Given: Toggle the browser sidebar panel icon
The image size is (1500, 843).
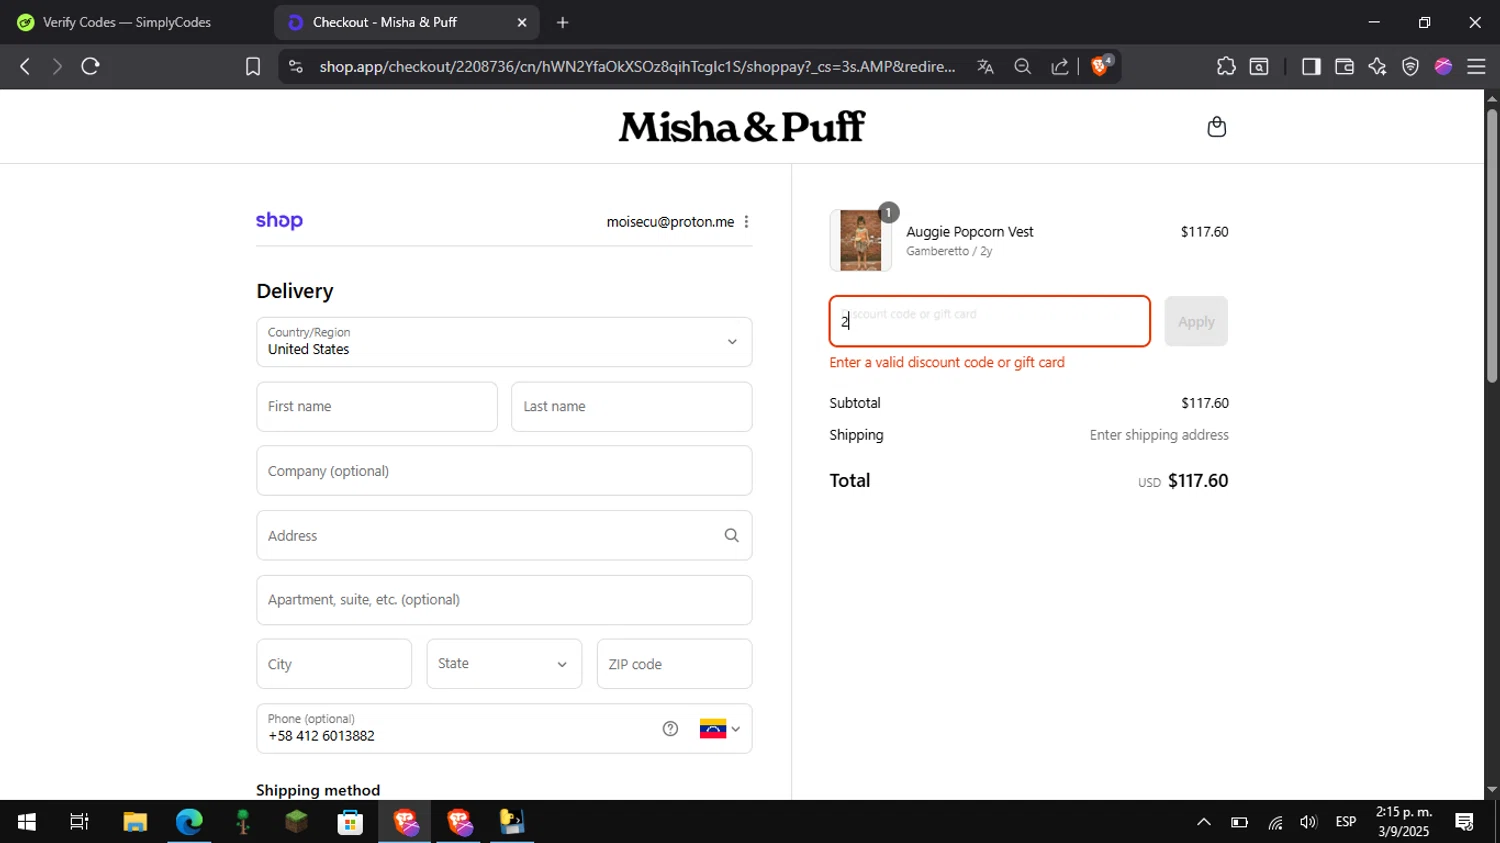Looking at the screenshot, I should (1311, 66).
